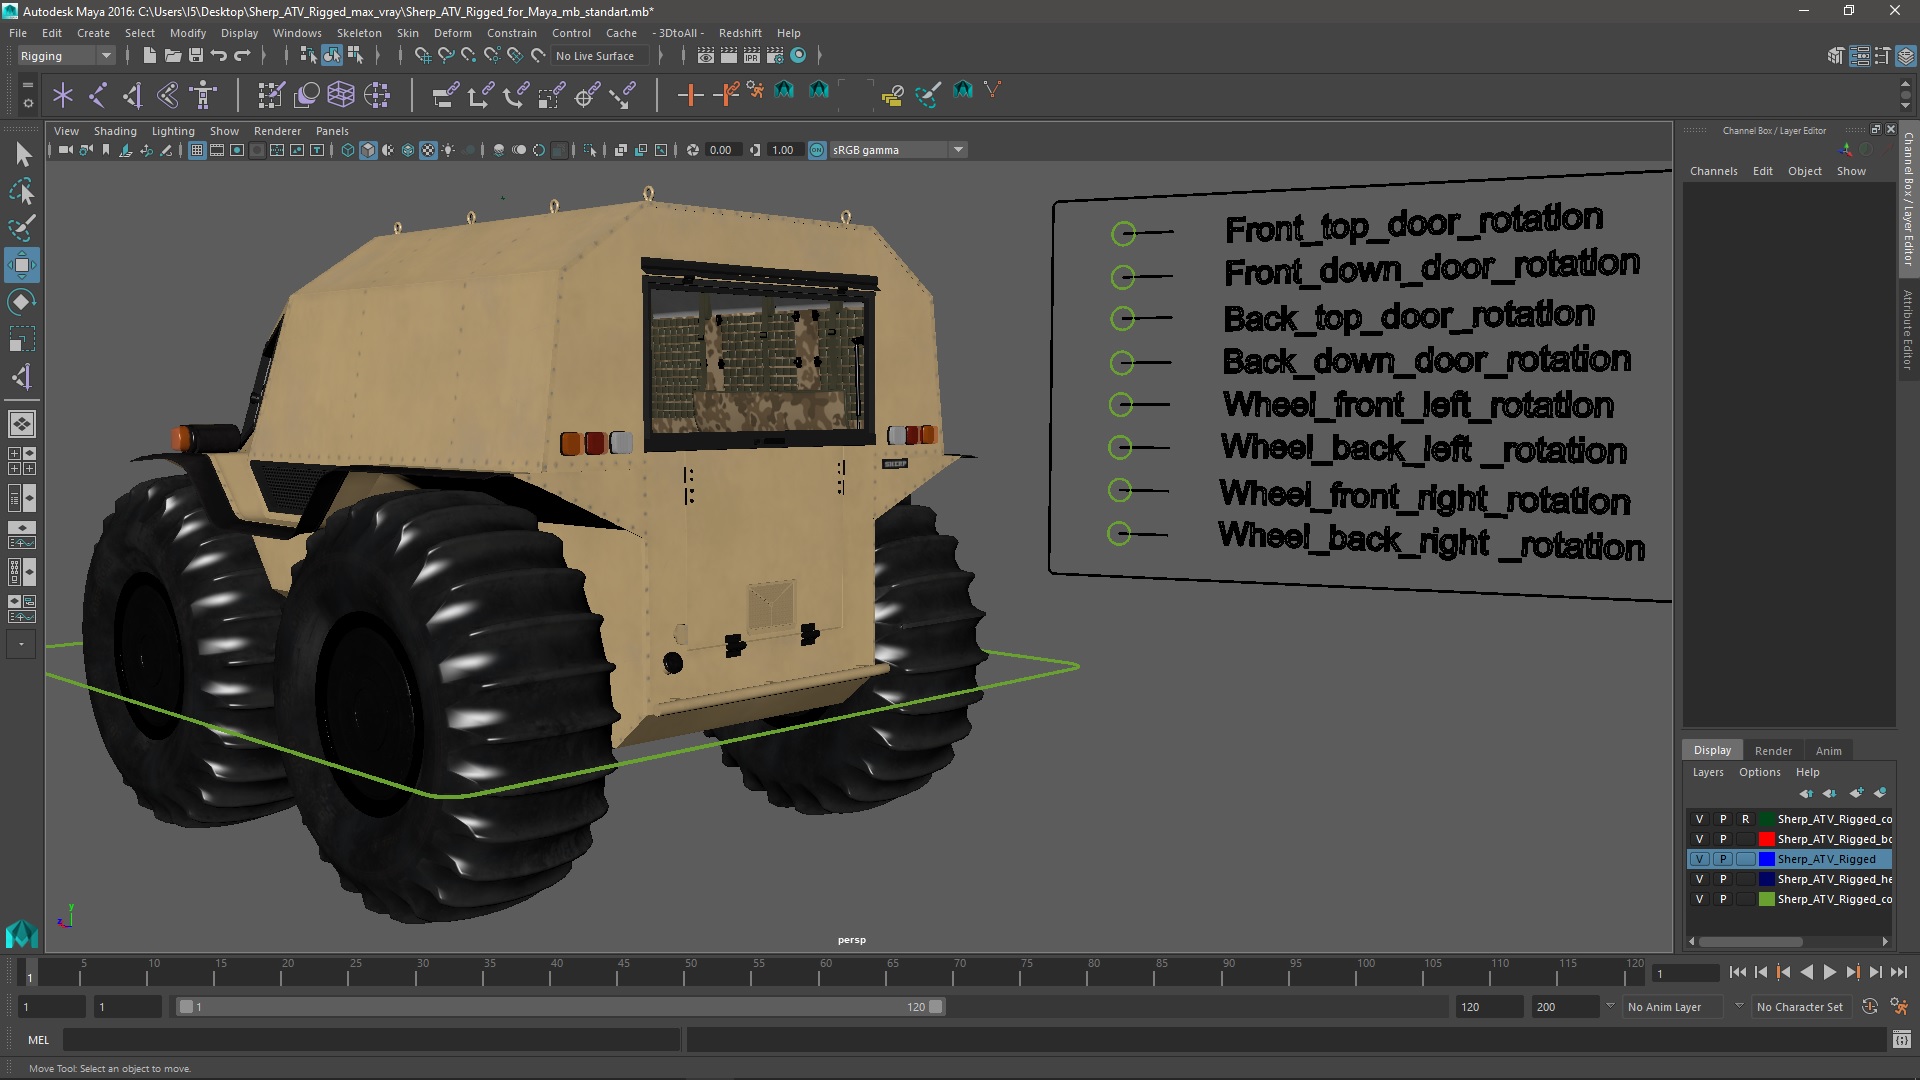Toggle playback P on Sherp_ATV_Rigged_he layer

click(x=1723, y=879)
